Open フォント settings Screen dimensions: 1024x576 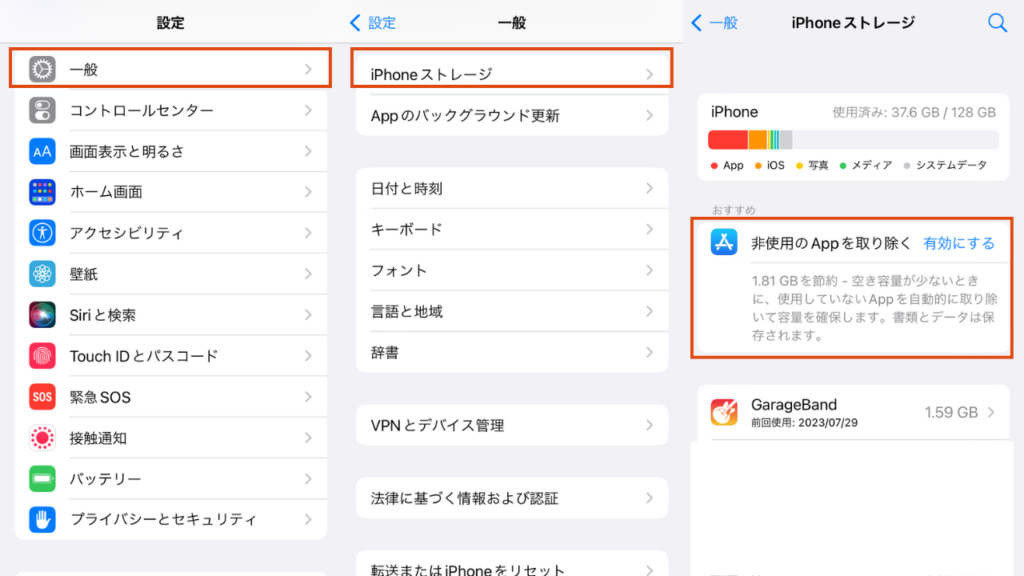[512, 270]
